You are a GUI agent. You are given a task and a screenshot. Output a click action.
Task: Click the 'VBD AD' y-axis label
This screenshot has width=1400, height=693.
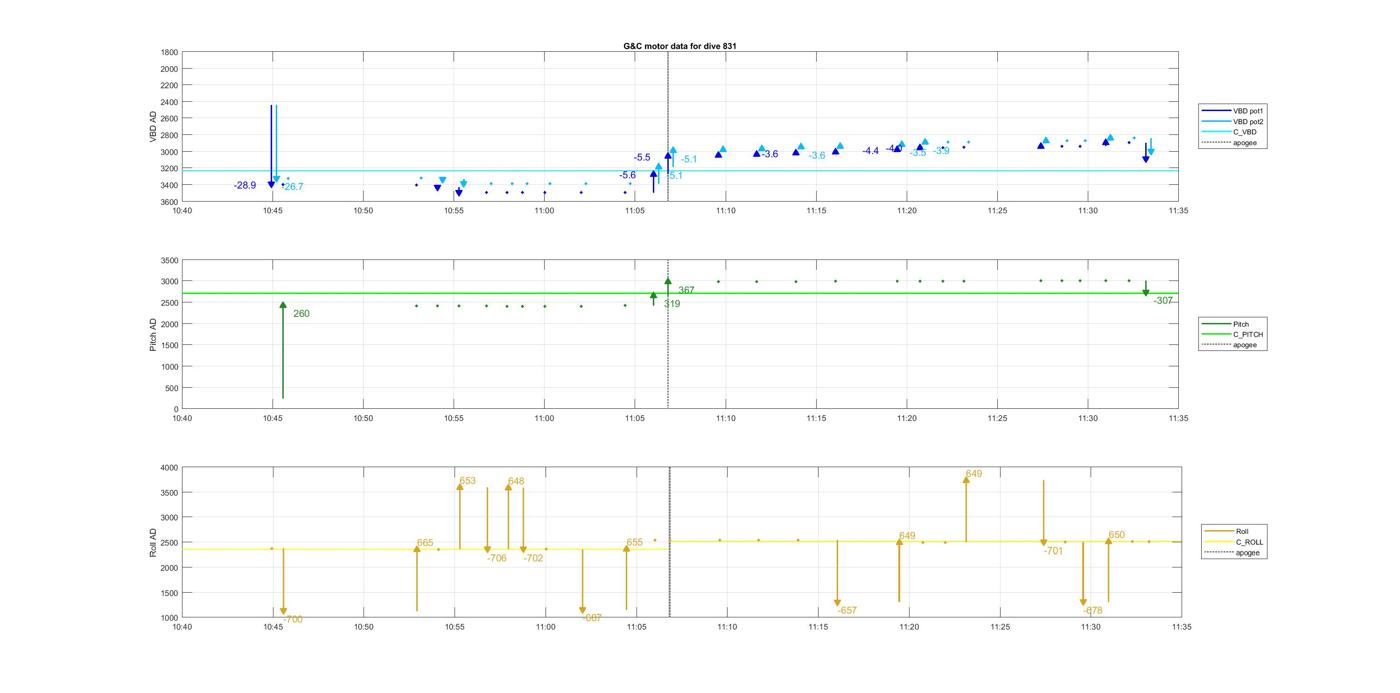coord(154,126)
